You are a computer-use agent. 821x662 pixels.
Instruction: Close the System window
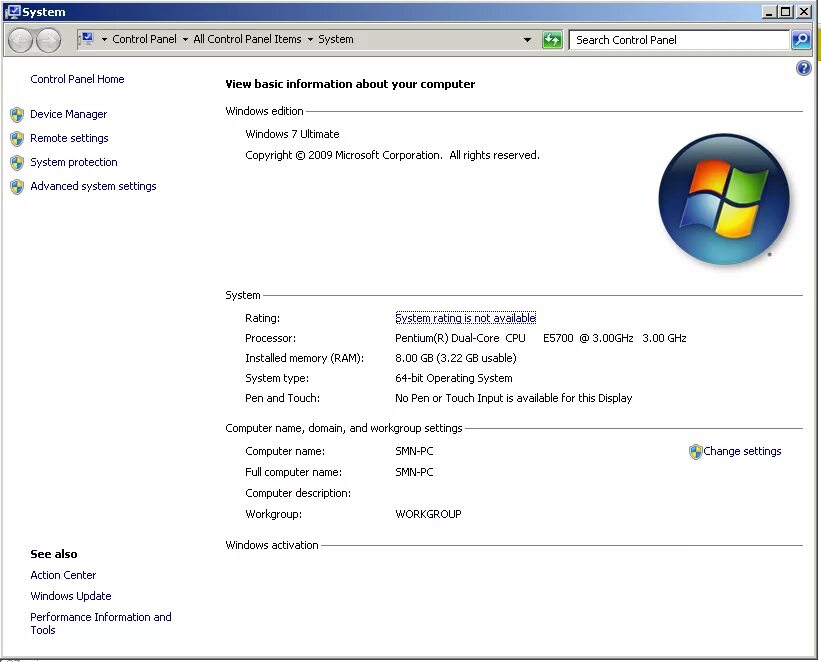point(803,12)
